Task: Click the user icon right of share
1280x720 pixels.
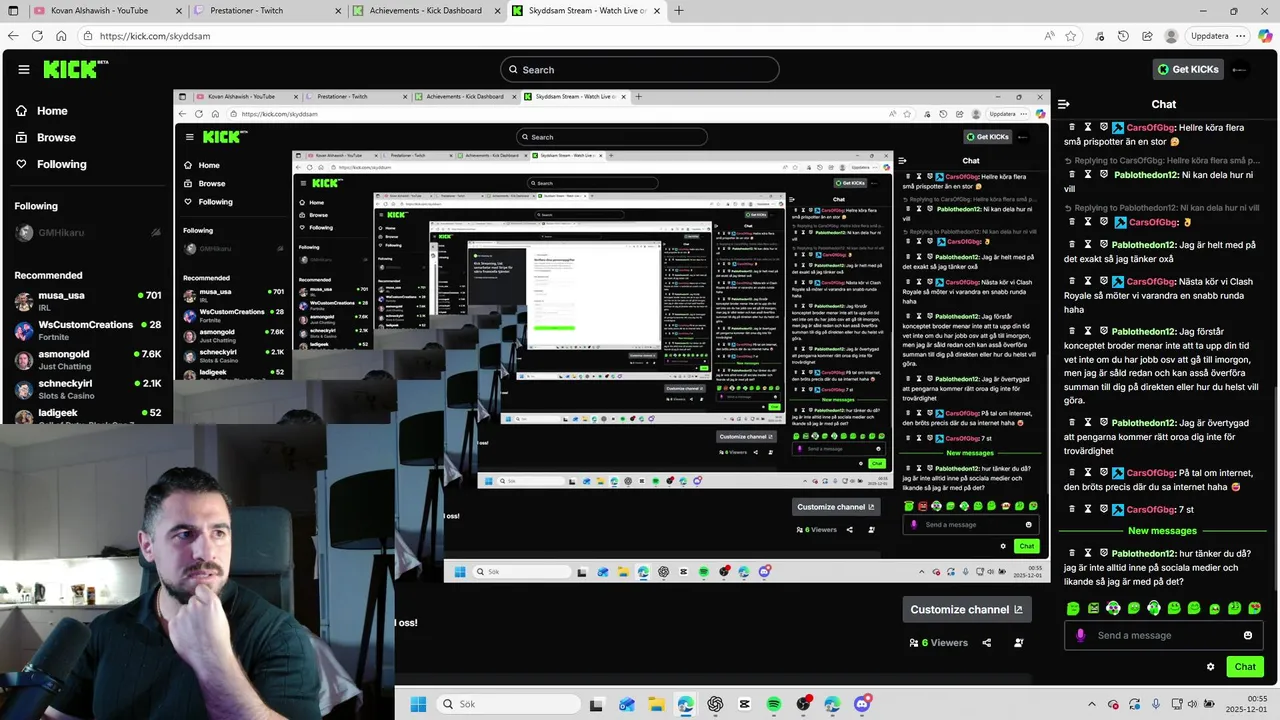Action: click(1019, 643)
